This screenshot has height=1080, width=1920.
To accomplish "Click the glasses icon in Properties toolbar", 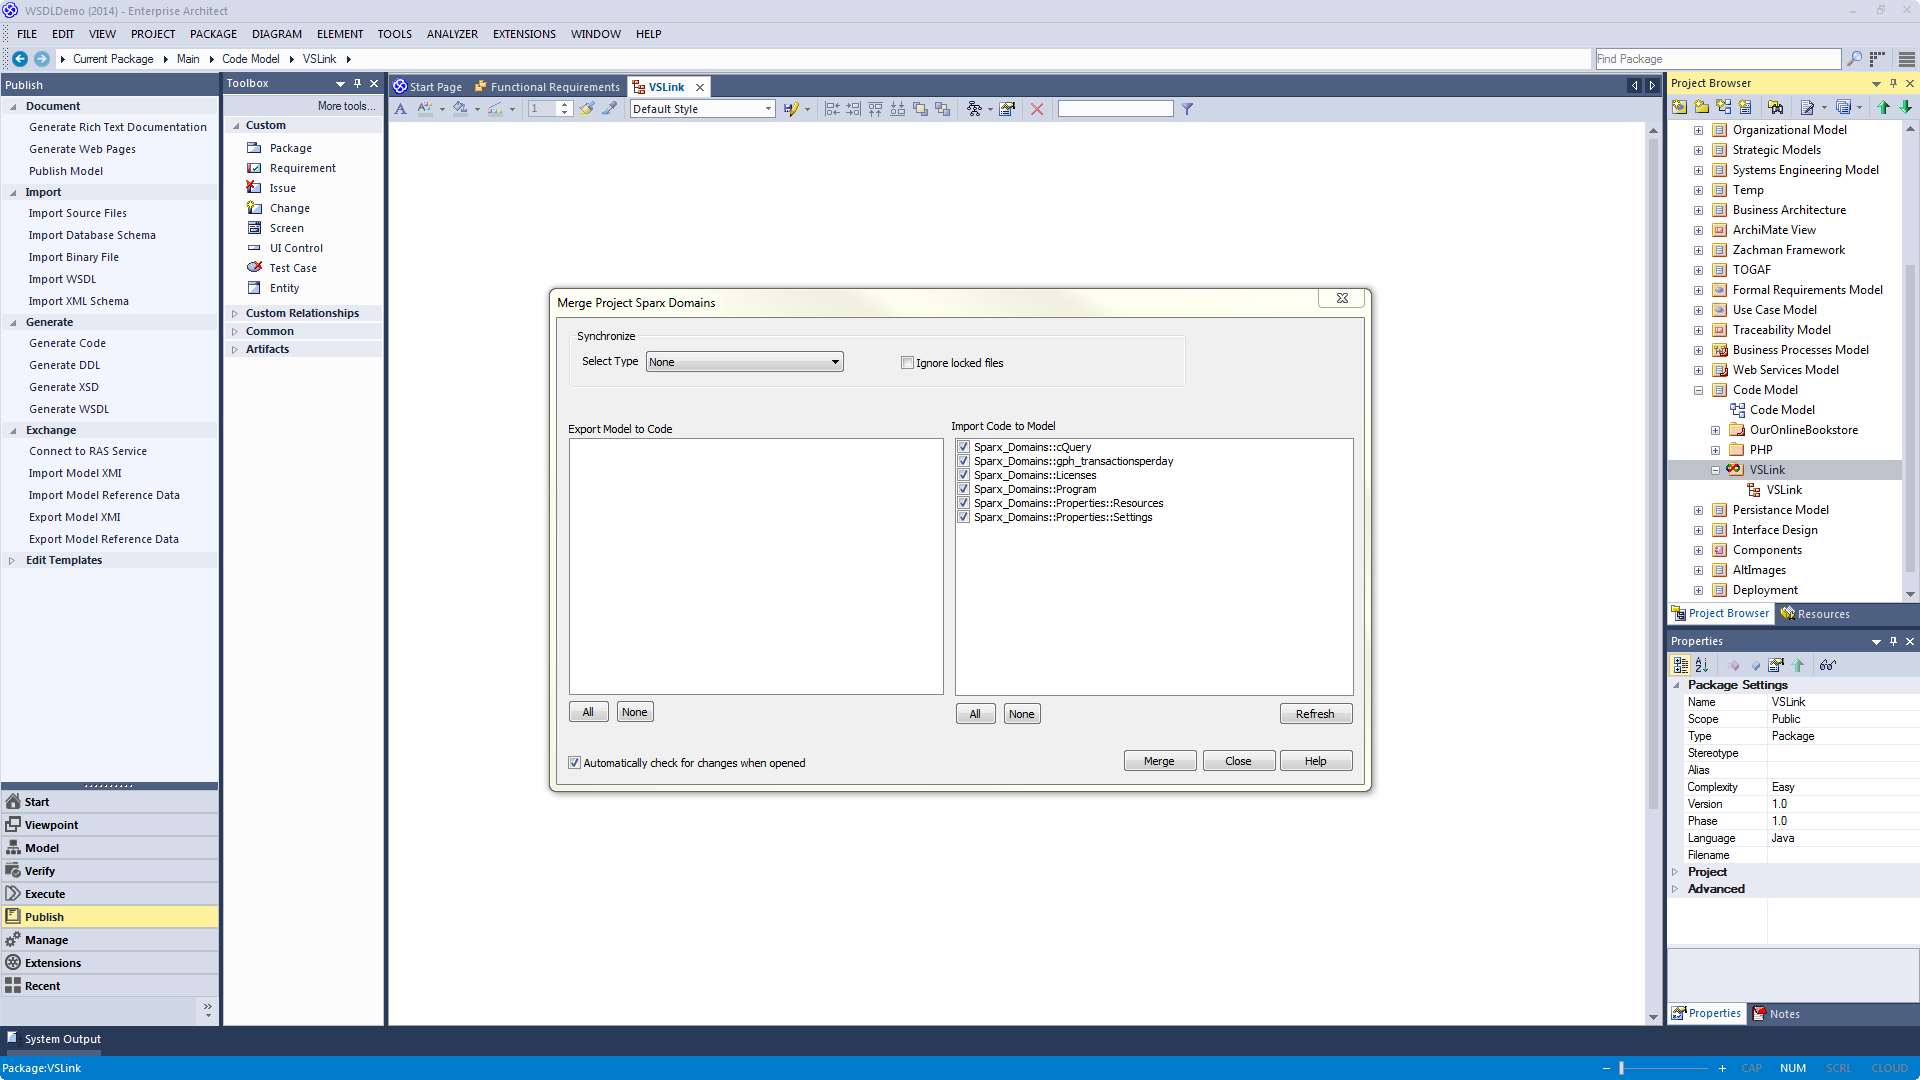I will pyautogui.click(x=1828, y=665).
